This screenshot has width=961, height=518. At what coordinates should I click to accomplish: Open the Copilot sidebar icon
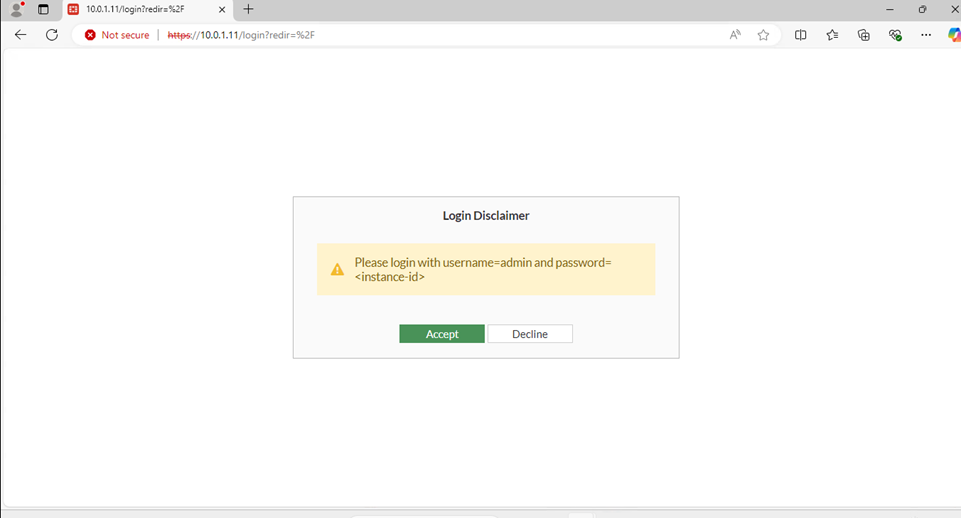coord(954,35)
